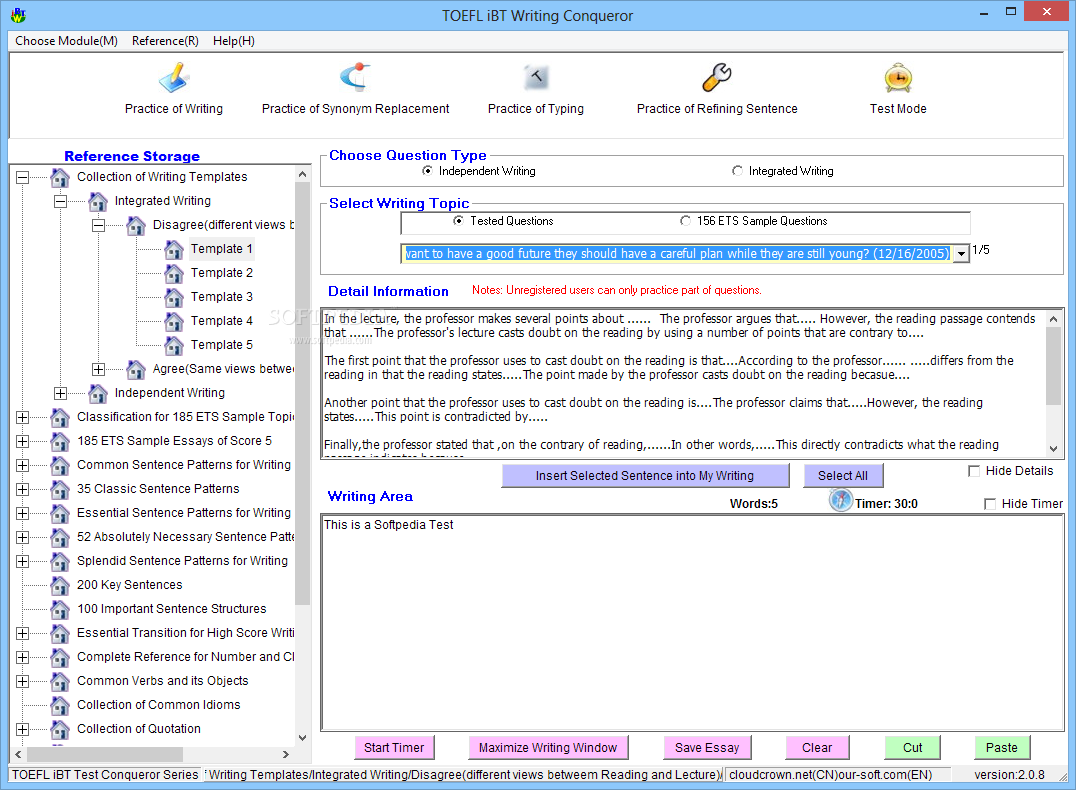The image size is (1076, 790).
Task: Click the Start Timer button
Action: pyautogui.click(x=394, y=747)
